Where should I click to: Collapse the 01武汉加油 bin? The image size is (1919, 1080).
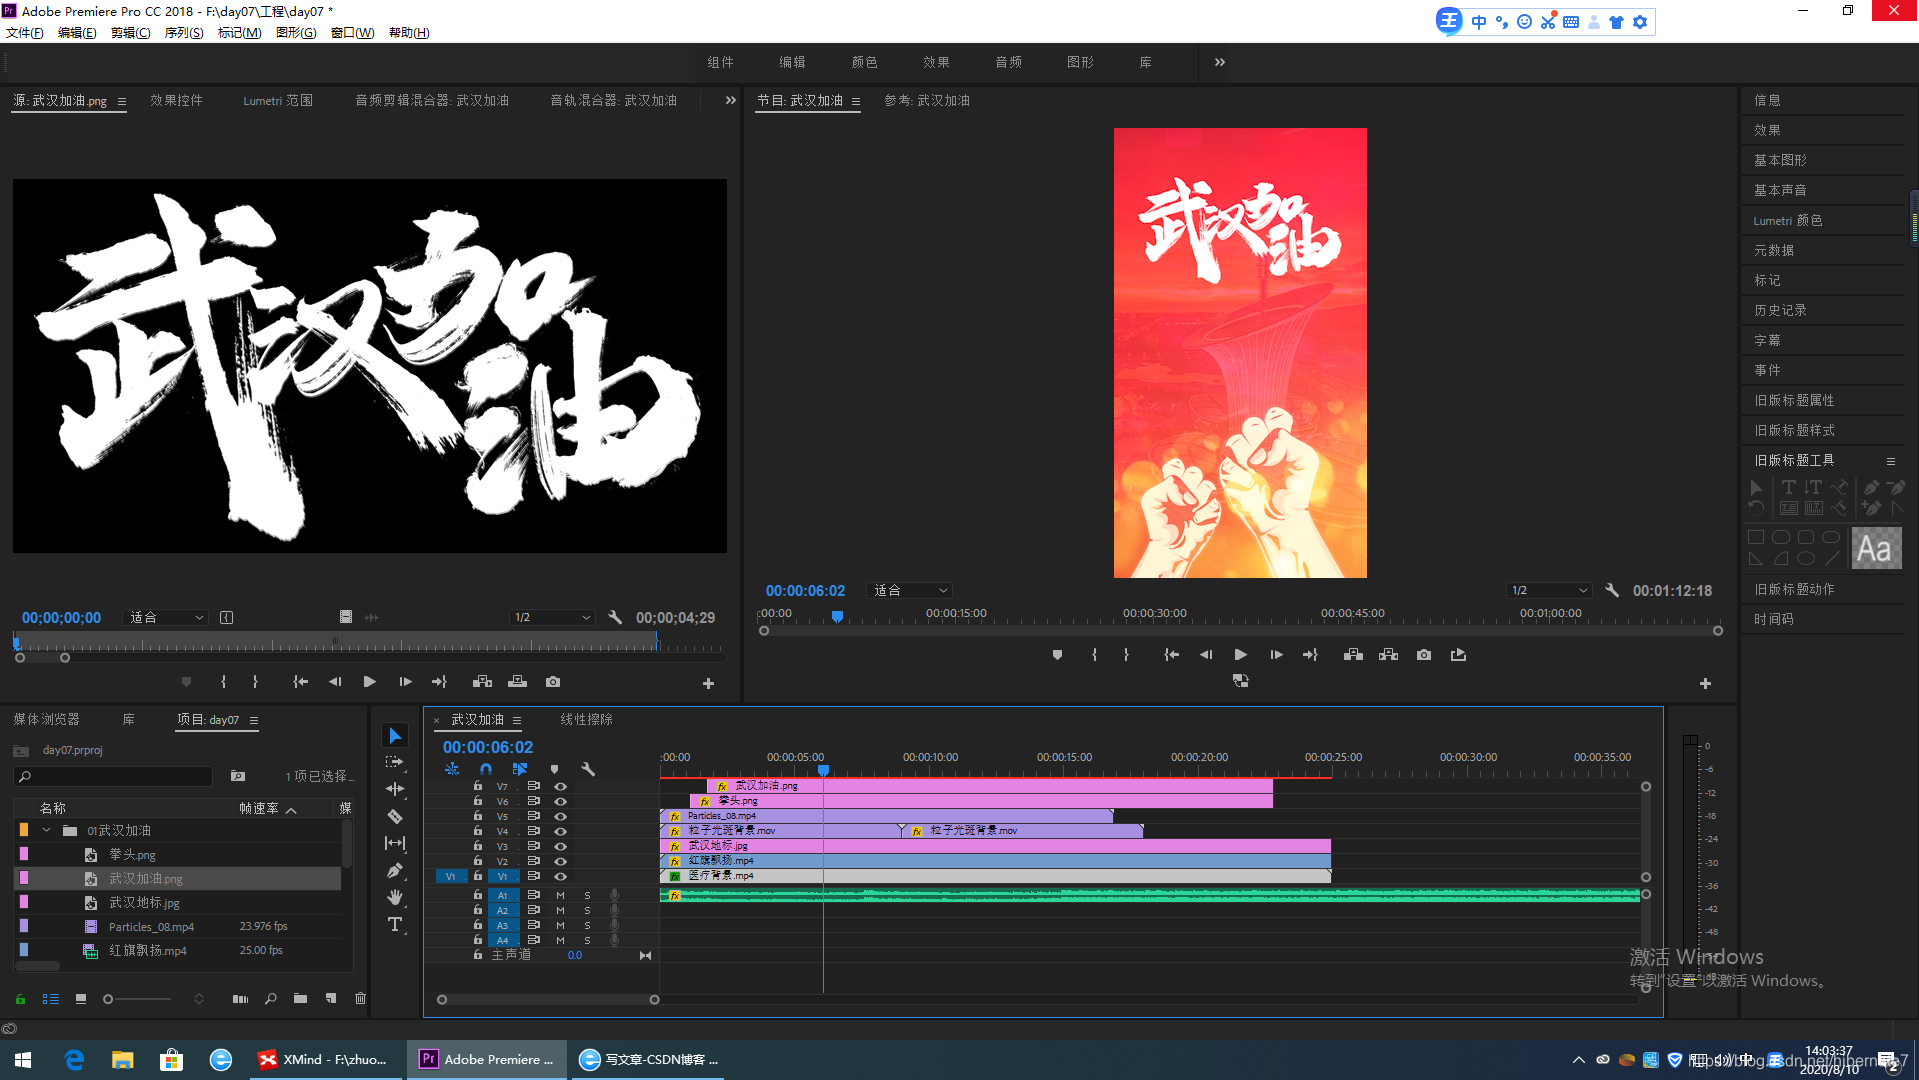click(x=46, y=830)
